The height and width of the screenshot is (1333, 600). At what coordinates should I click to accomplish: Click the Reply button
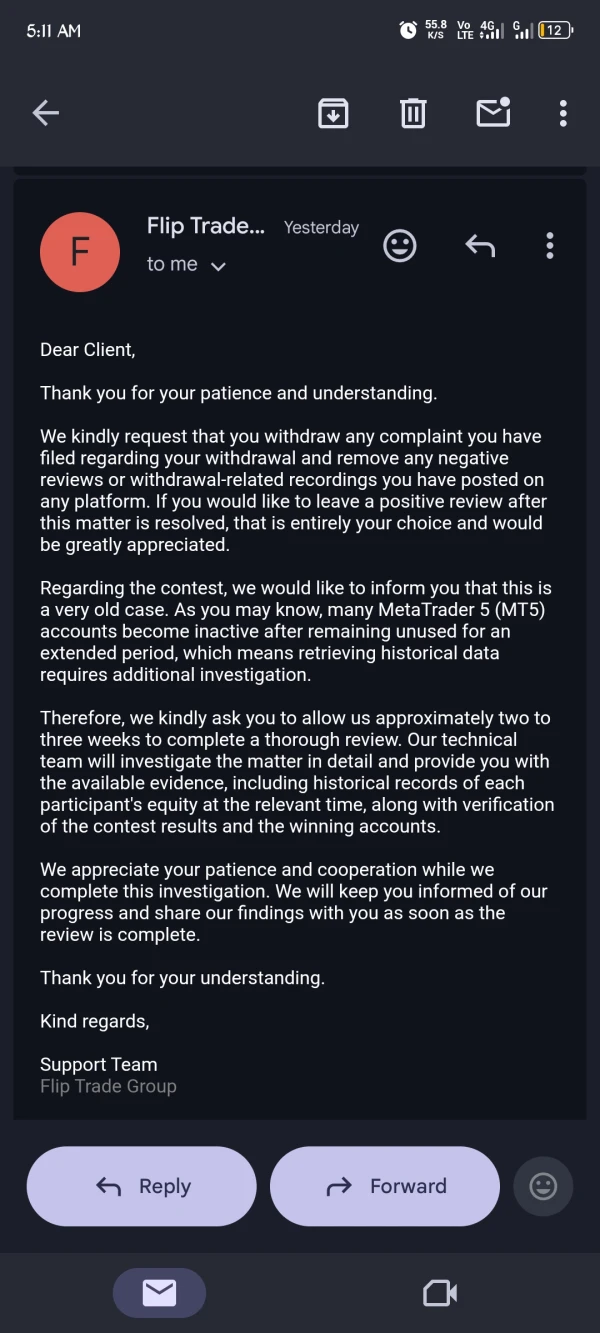point(142,1186)
